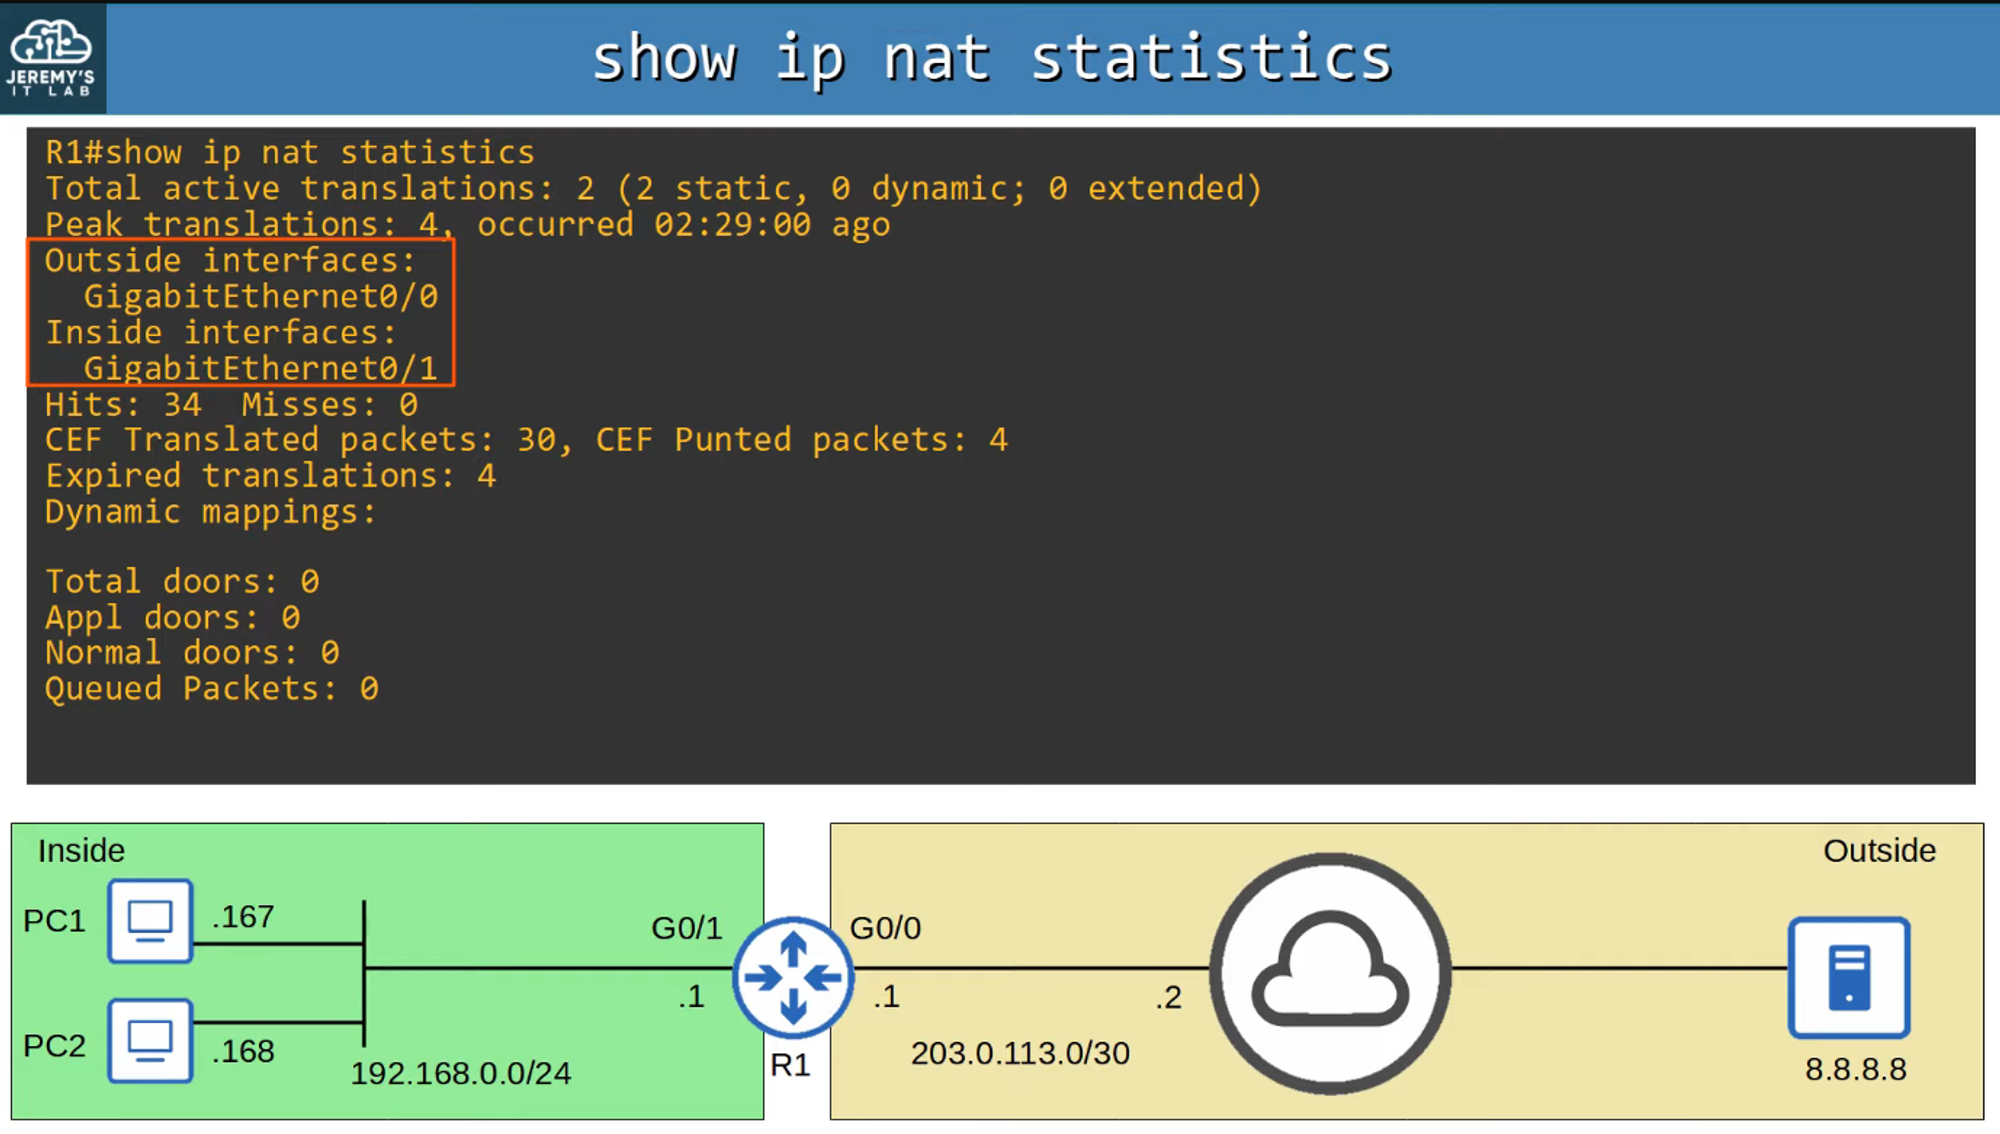Screen dimensions: 2000x1134
Task: Click the CEF Translated packets line
Action: tap(526, 440)
